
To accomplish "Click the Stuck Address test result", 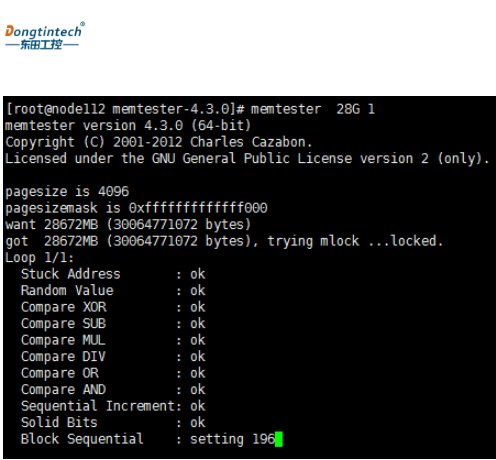I will pos(197,274).
